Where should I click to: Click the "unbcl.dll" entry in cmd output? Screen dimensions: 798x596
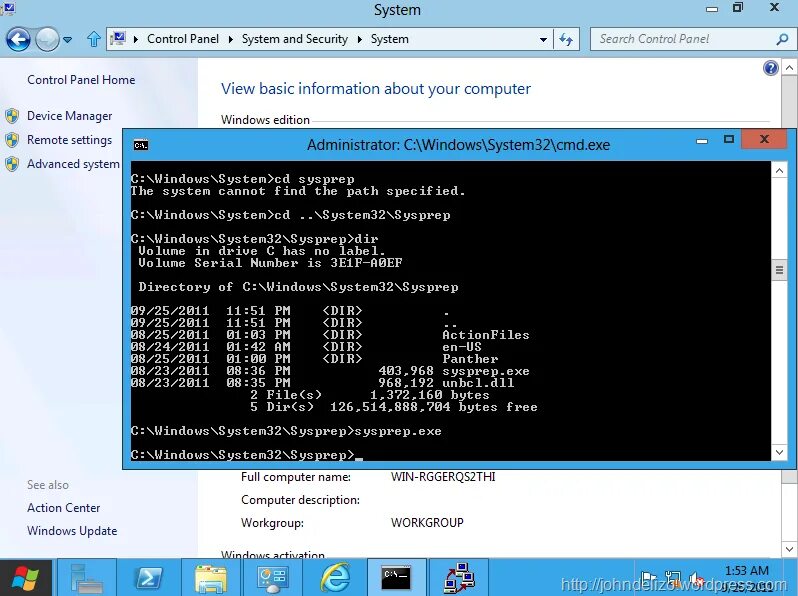[x=478, y=383]
